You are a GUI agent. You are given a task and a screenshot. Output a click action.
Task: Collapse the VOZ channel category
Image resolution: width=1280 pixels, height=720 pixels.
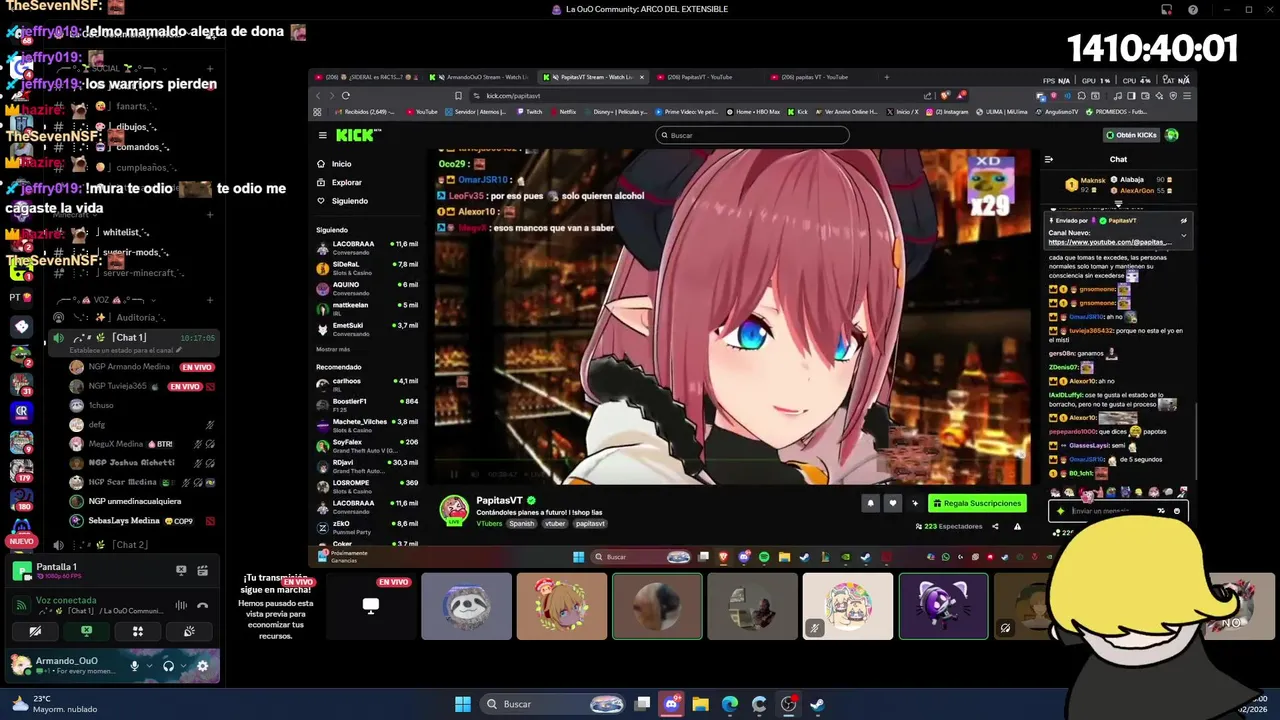105,299
